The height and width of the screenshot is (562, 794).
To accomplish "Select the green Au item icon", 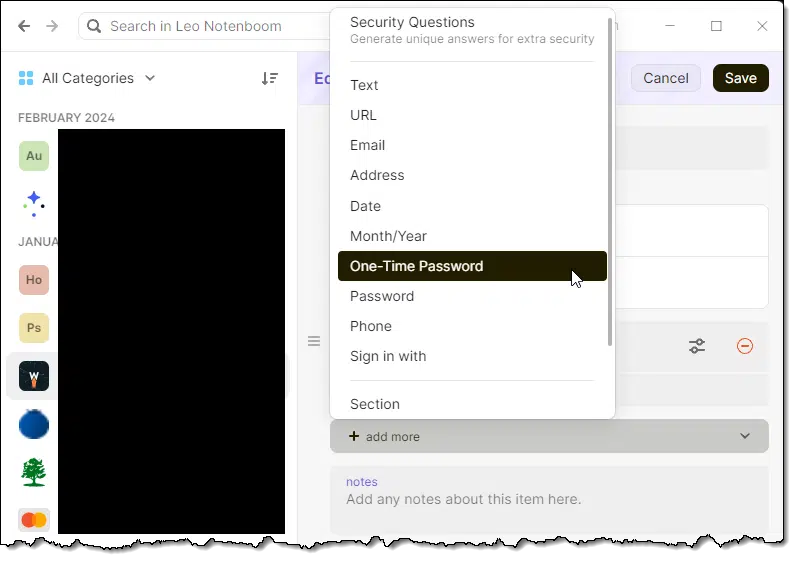I will coord(34,156).
